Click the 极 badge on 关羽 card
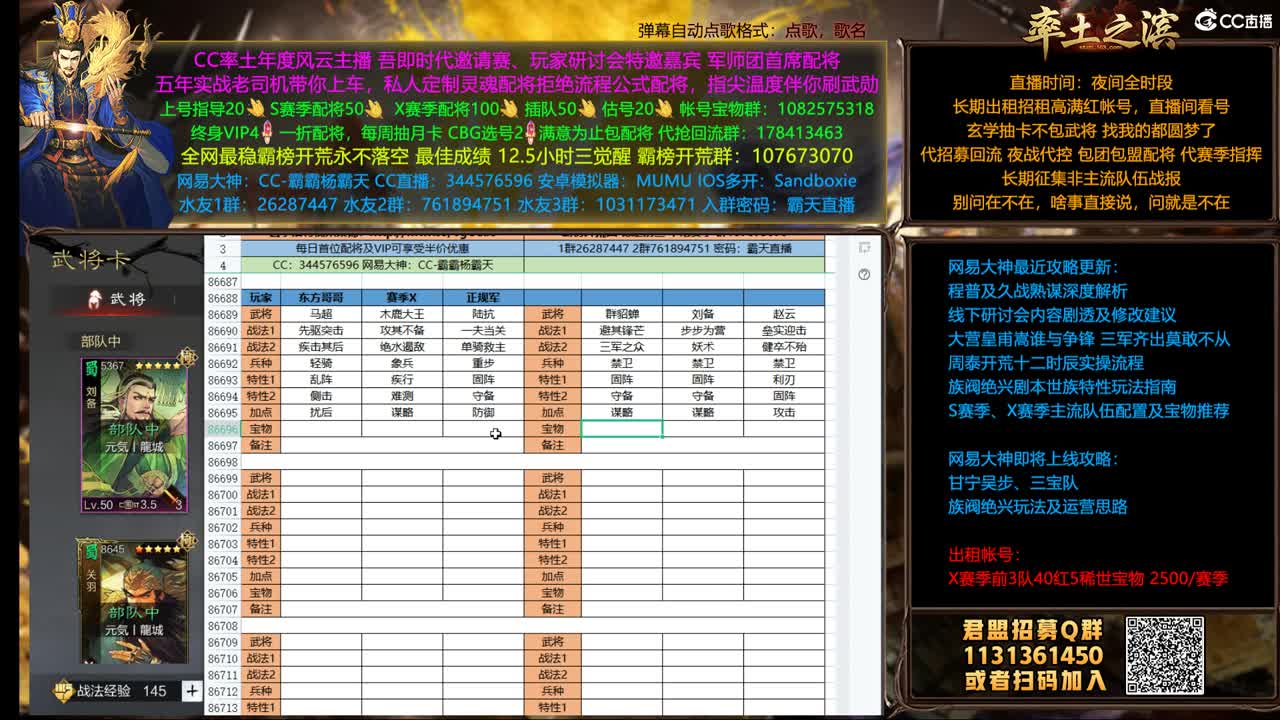Viewport: 1280px width, 720px height. tap(186, 542)
